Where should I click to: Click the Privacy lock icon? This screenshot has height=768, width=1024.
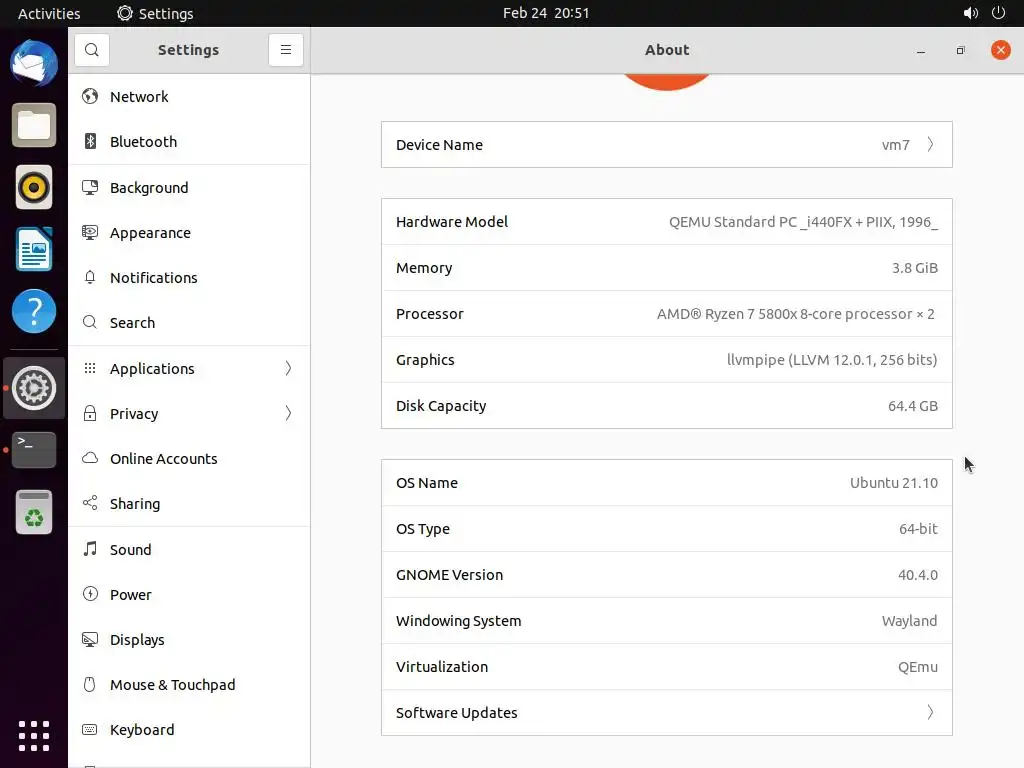pos(90,413)
